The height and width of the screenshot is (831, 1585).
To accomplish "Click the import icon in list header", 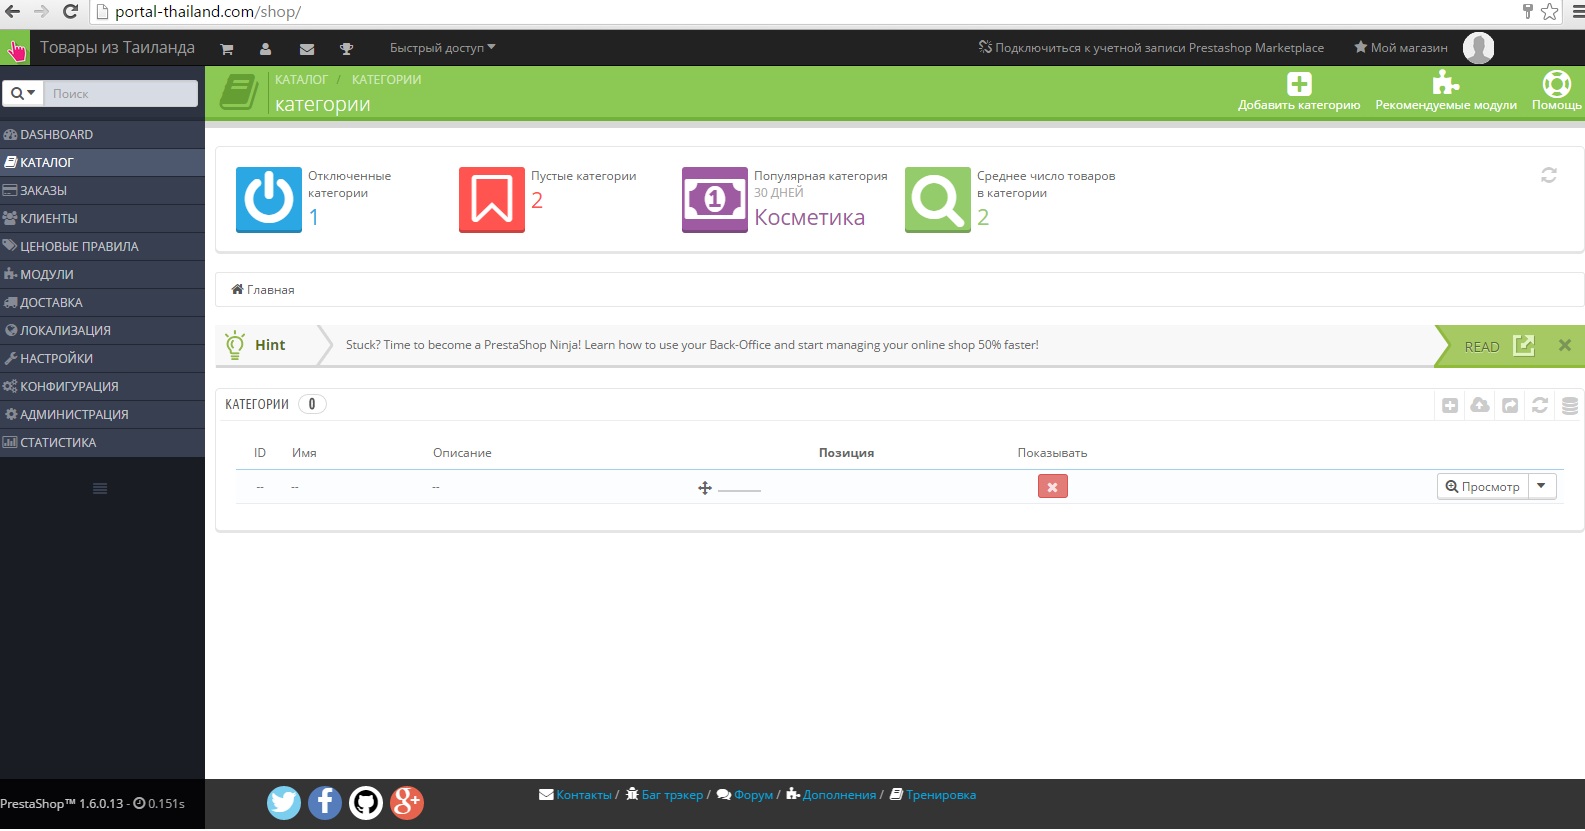I will click(x=1510, y=405).
